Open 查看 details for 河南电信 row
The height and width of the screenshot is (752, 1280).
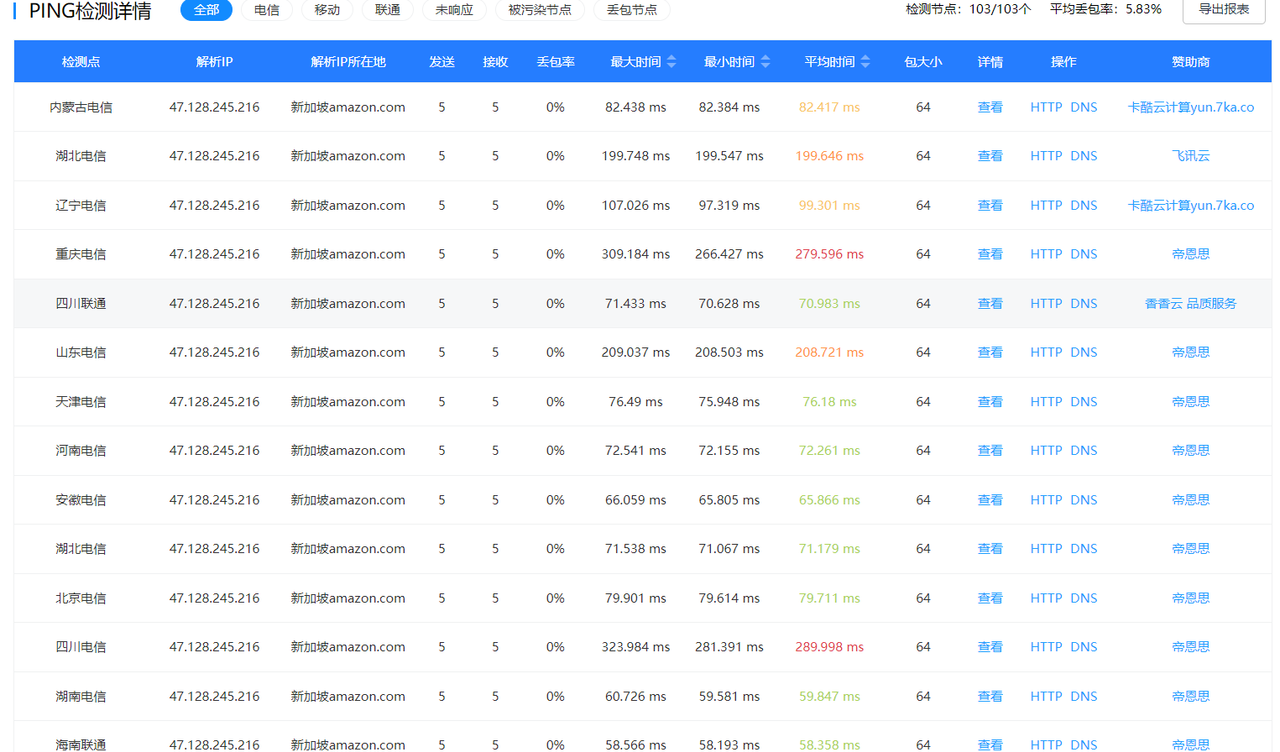point(990,450)
